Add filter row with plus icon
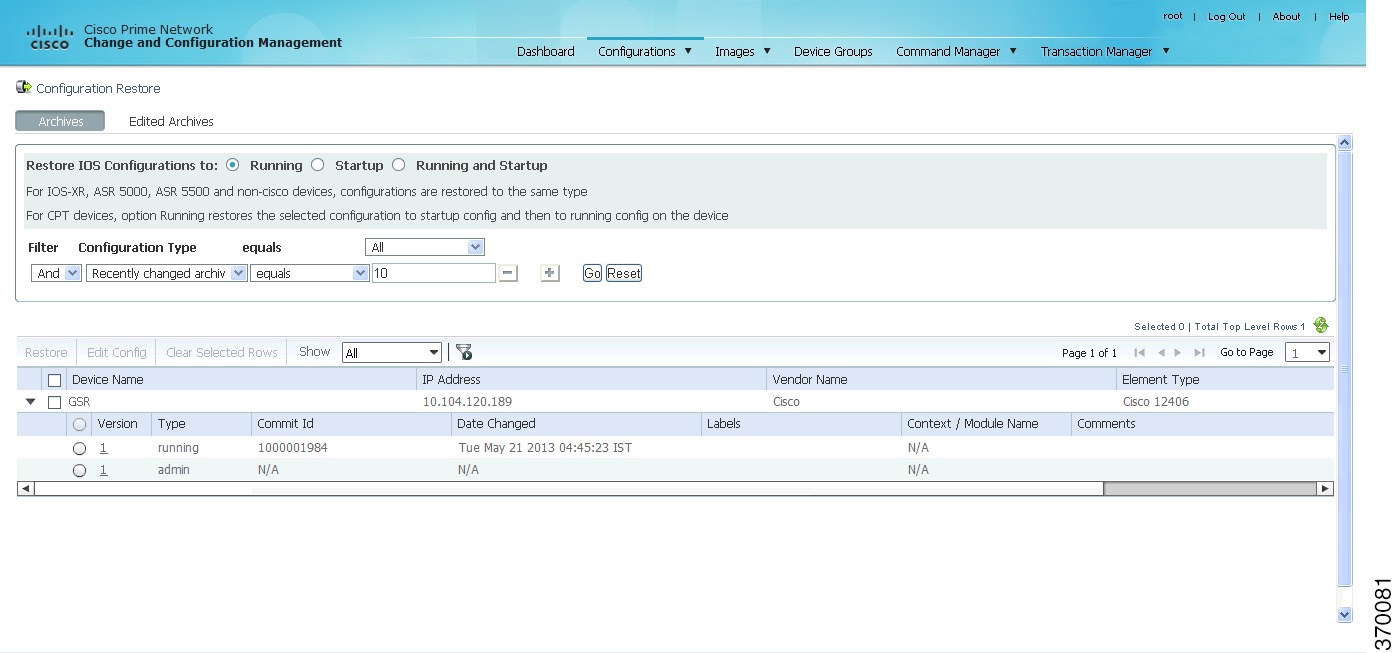Viewport: 1393px width, 653px height. (x=550, y=273)
